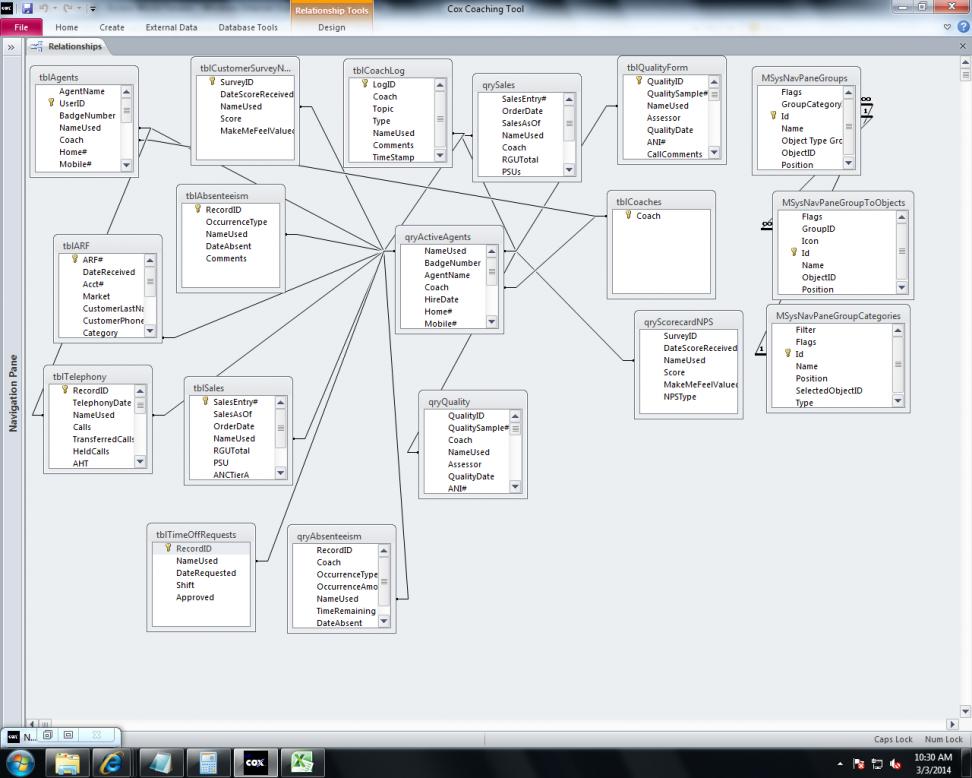
Task: Click the MSysNavPaneGroupCategories scroll down arrow
Action: tap(898, 400)
